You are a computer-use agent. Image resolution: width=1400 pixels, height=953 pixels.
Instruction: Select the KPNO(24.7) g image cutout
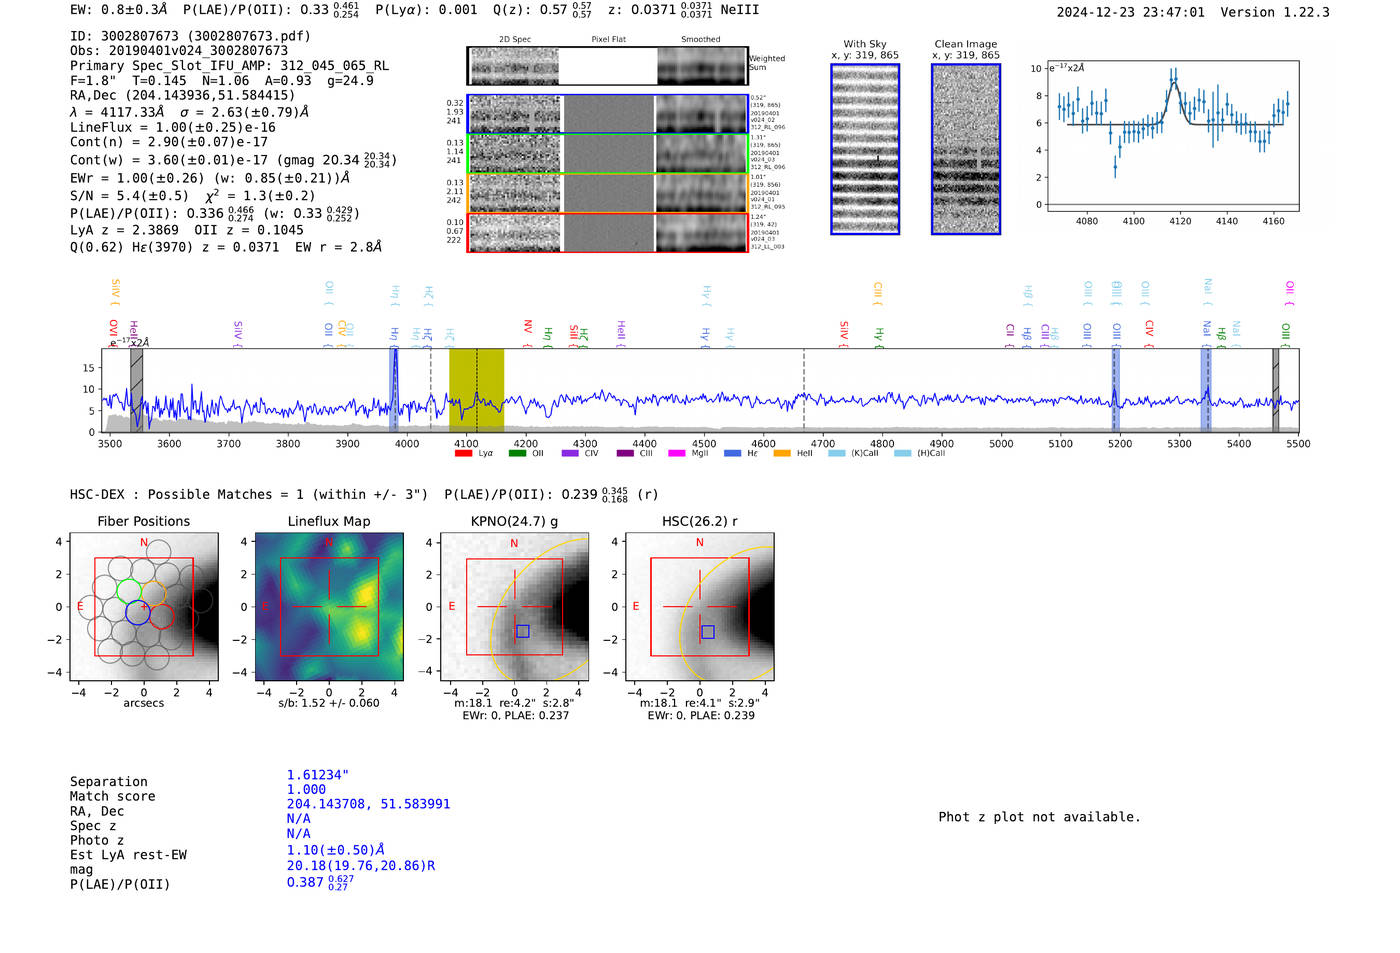coord(515,606)
